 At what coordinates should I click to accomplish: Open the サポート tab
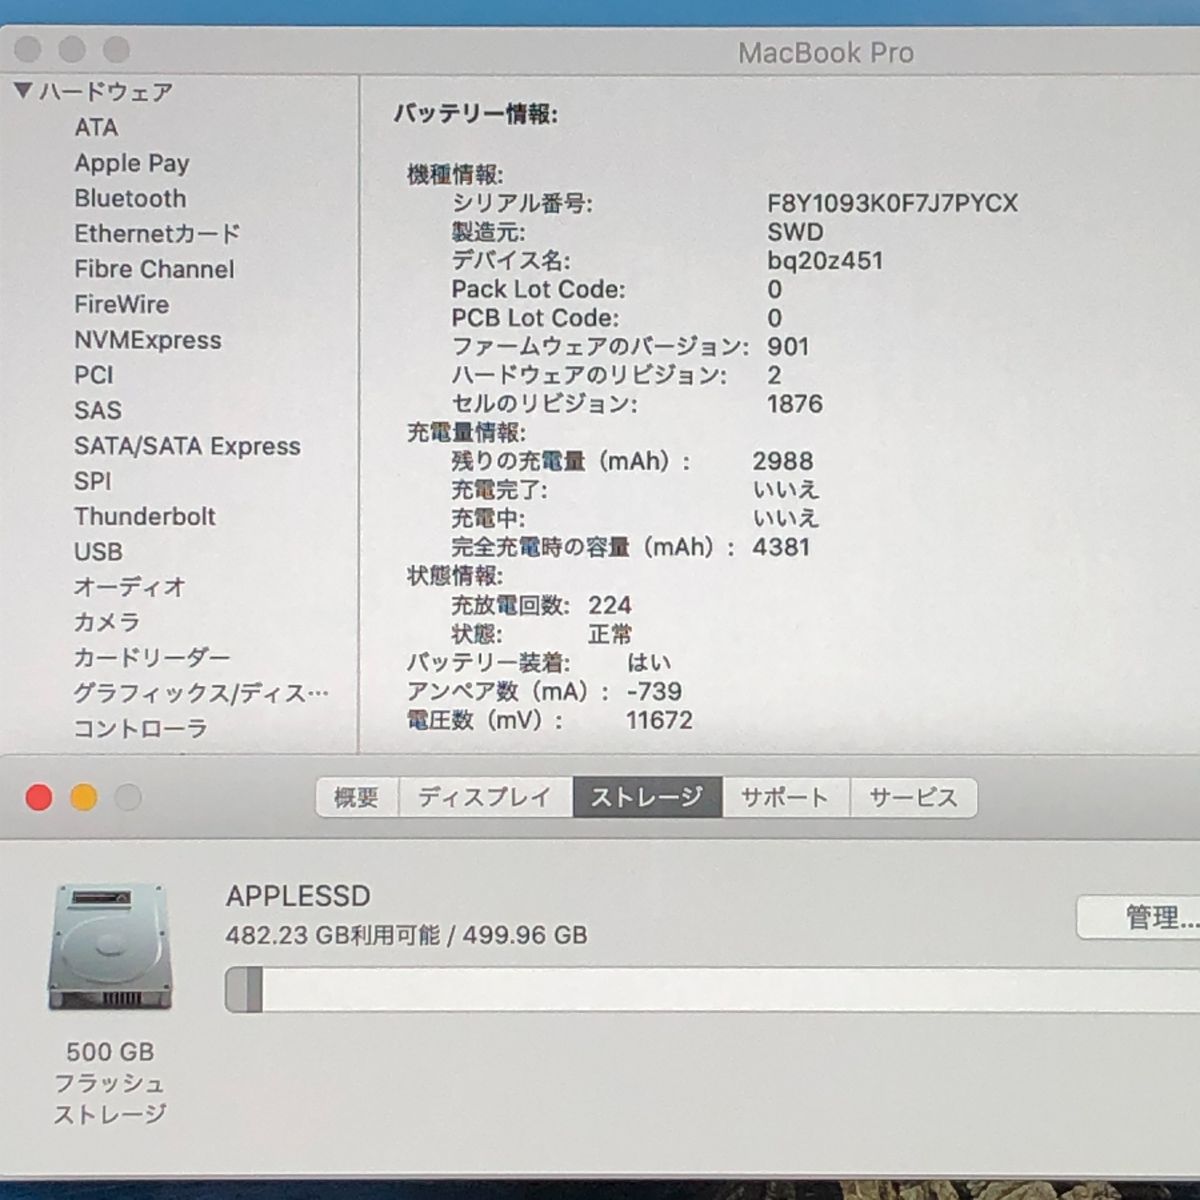pos(785,797)
